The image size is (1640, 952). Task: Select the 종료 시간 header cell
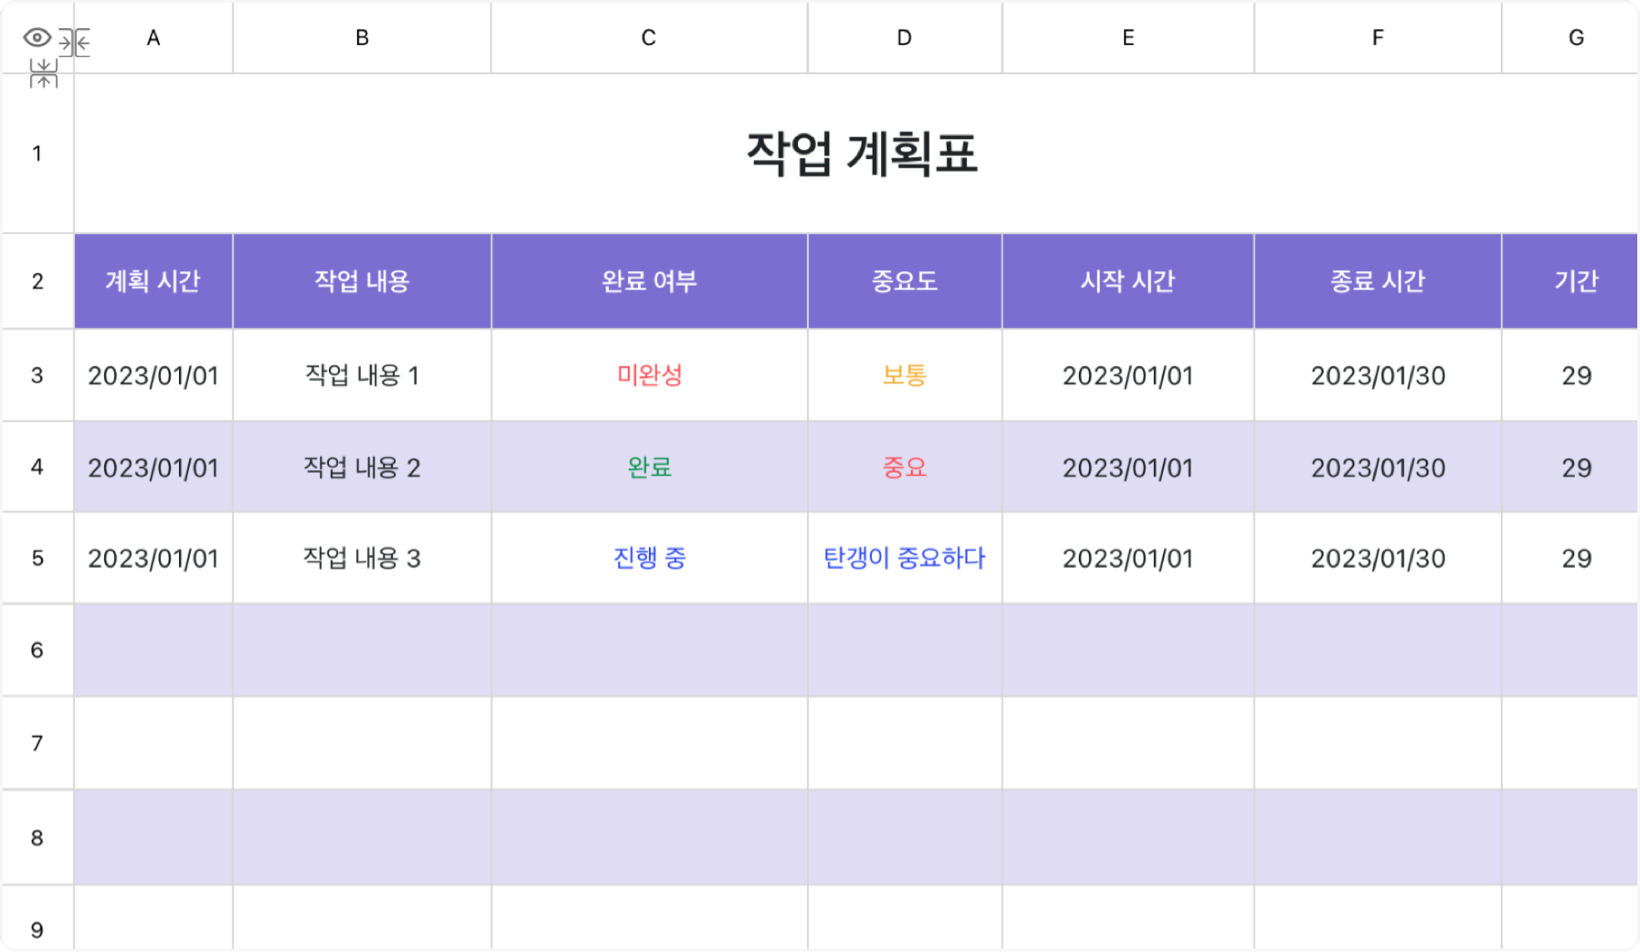[1378, 281]
